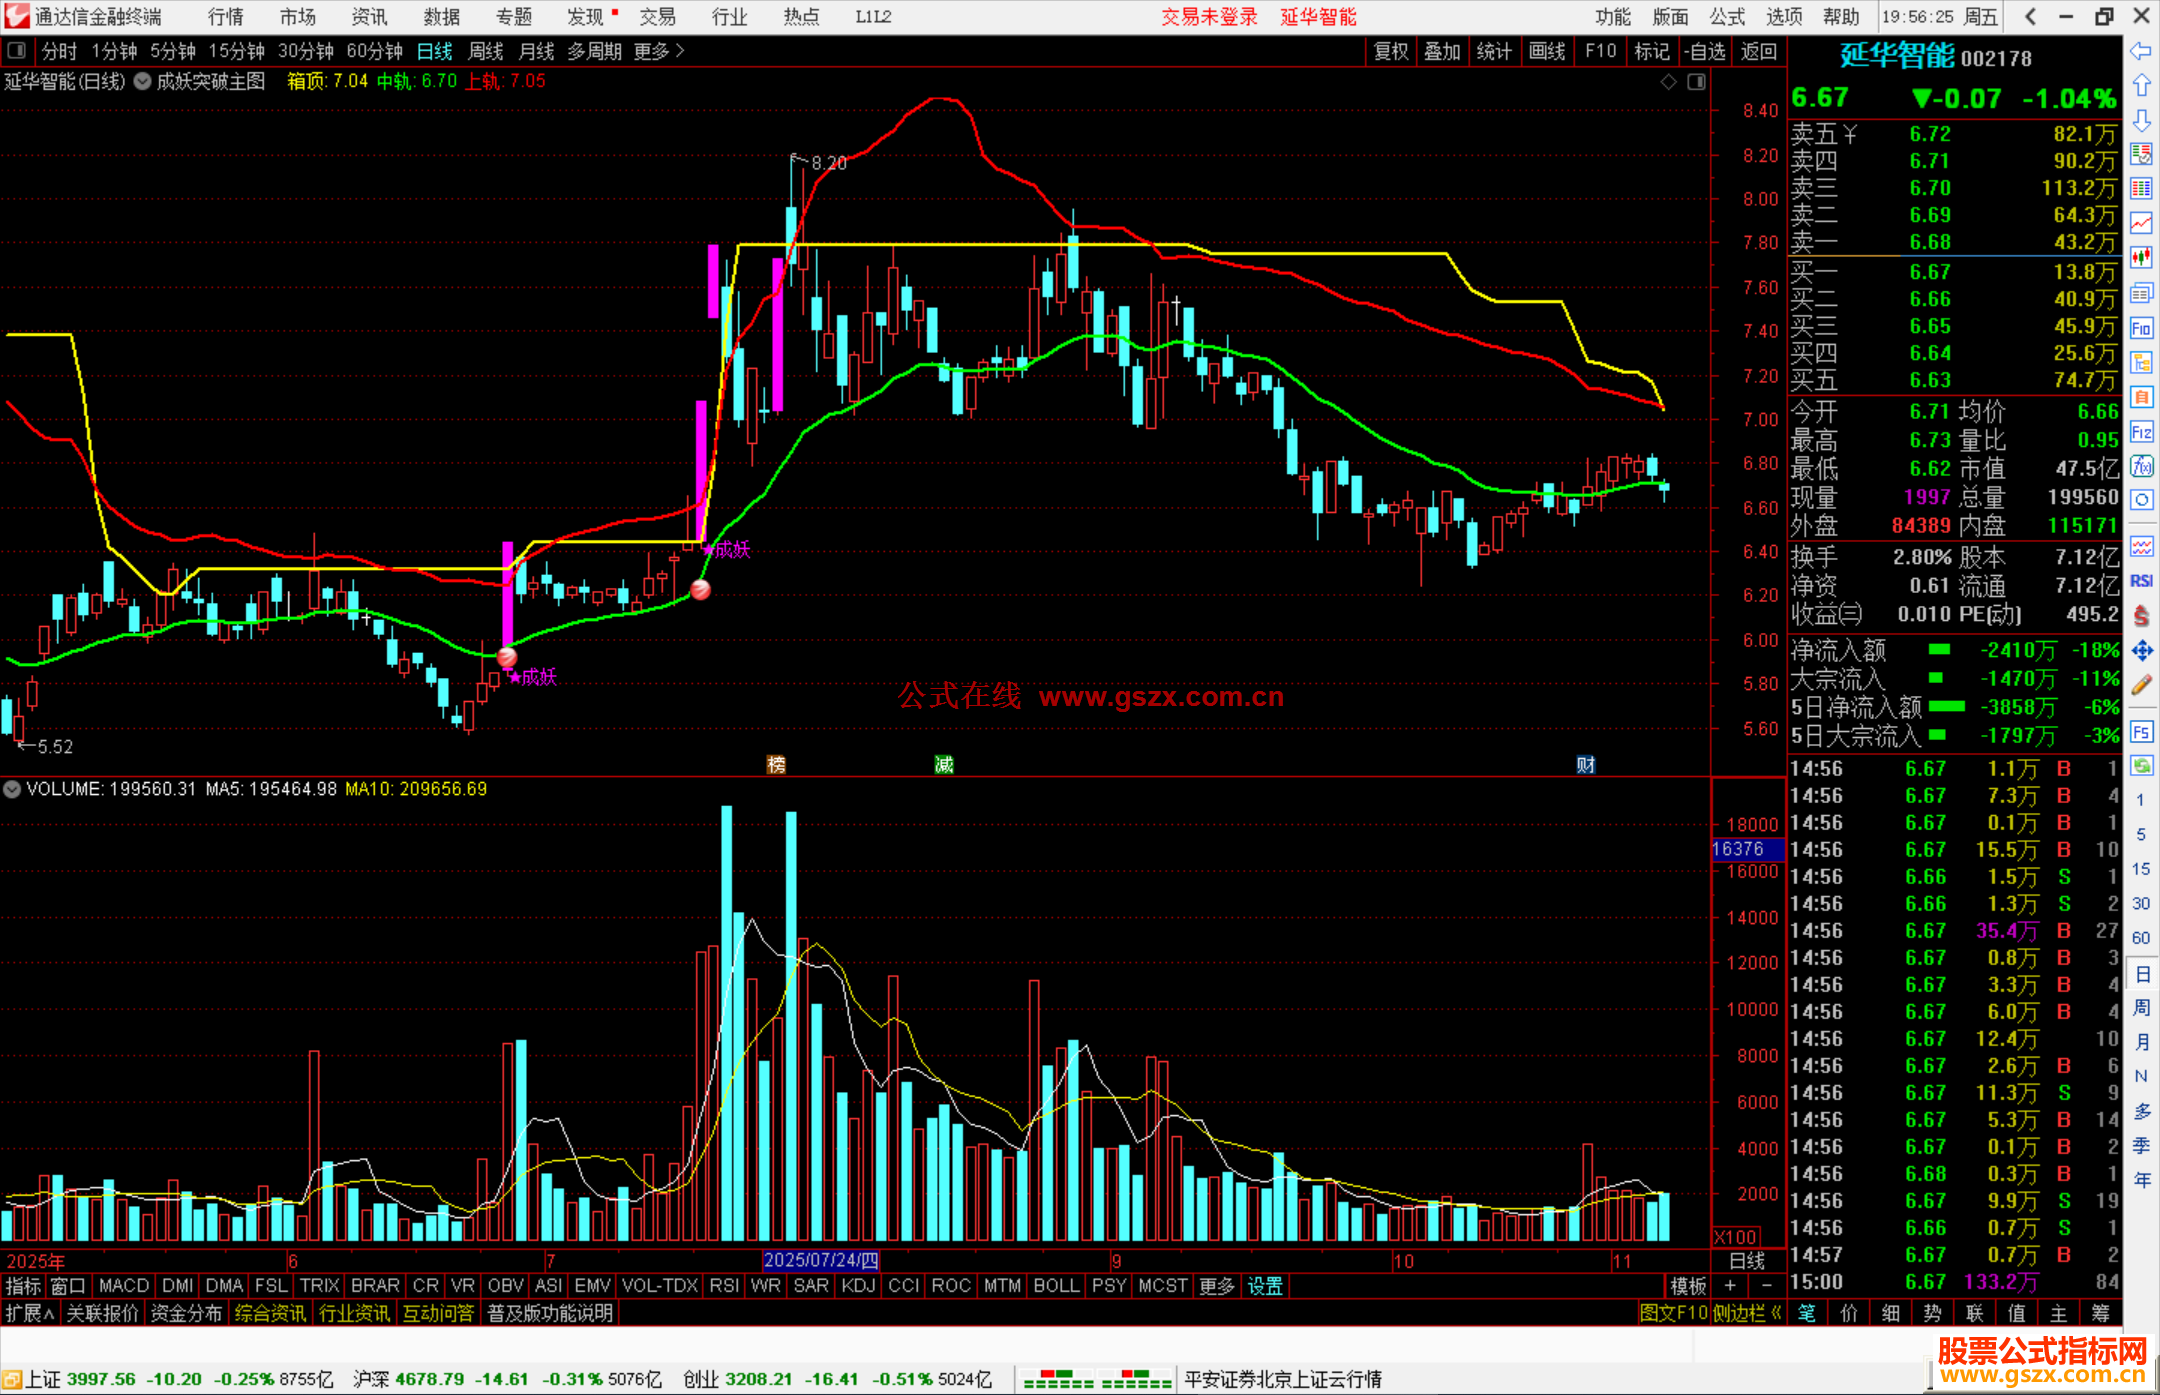
Task: Expand the VOLUME indicator dropdown arrow
Action: pos(12,789)
